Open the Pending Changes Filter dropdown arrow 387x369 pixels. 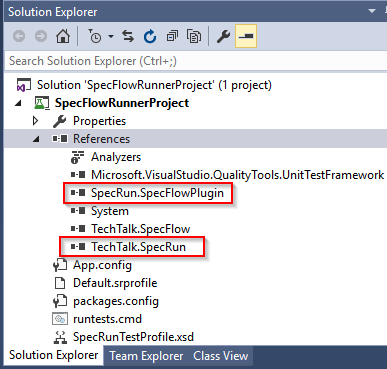pos(111,36)
